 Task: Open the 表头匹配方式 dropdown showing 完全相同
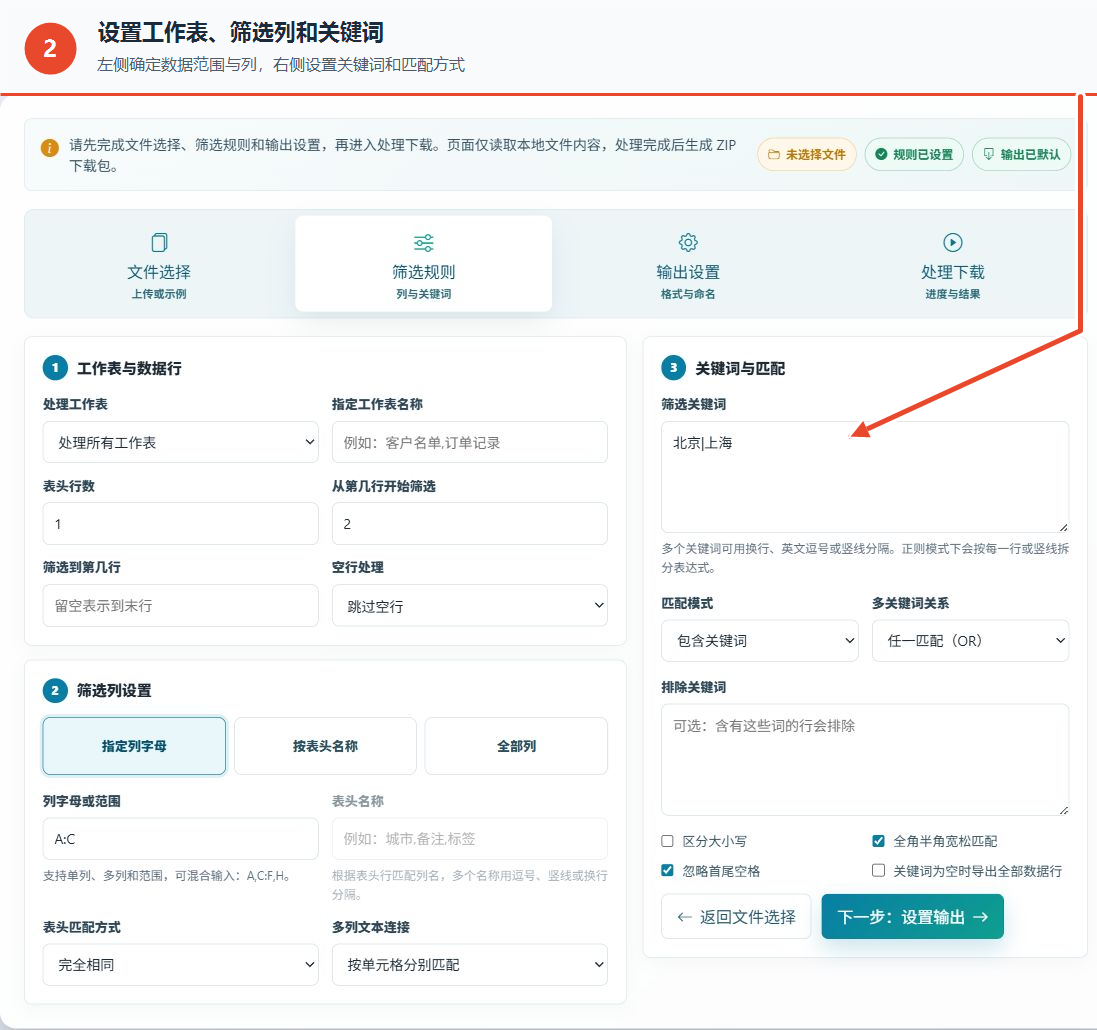pyautogui.click(x=181, y=965)
